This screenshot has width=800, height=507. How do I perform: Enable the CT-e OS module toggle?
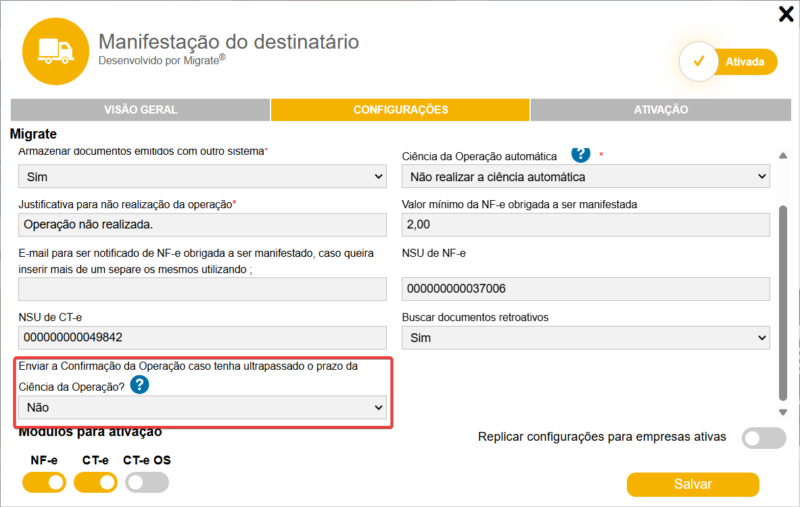(147, 483)
